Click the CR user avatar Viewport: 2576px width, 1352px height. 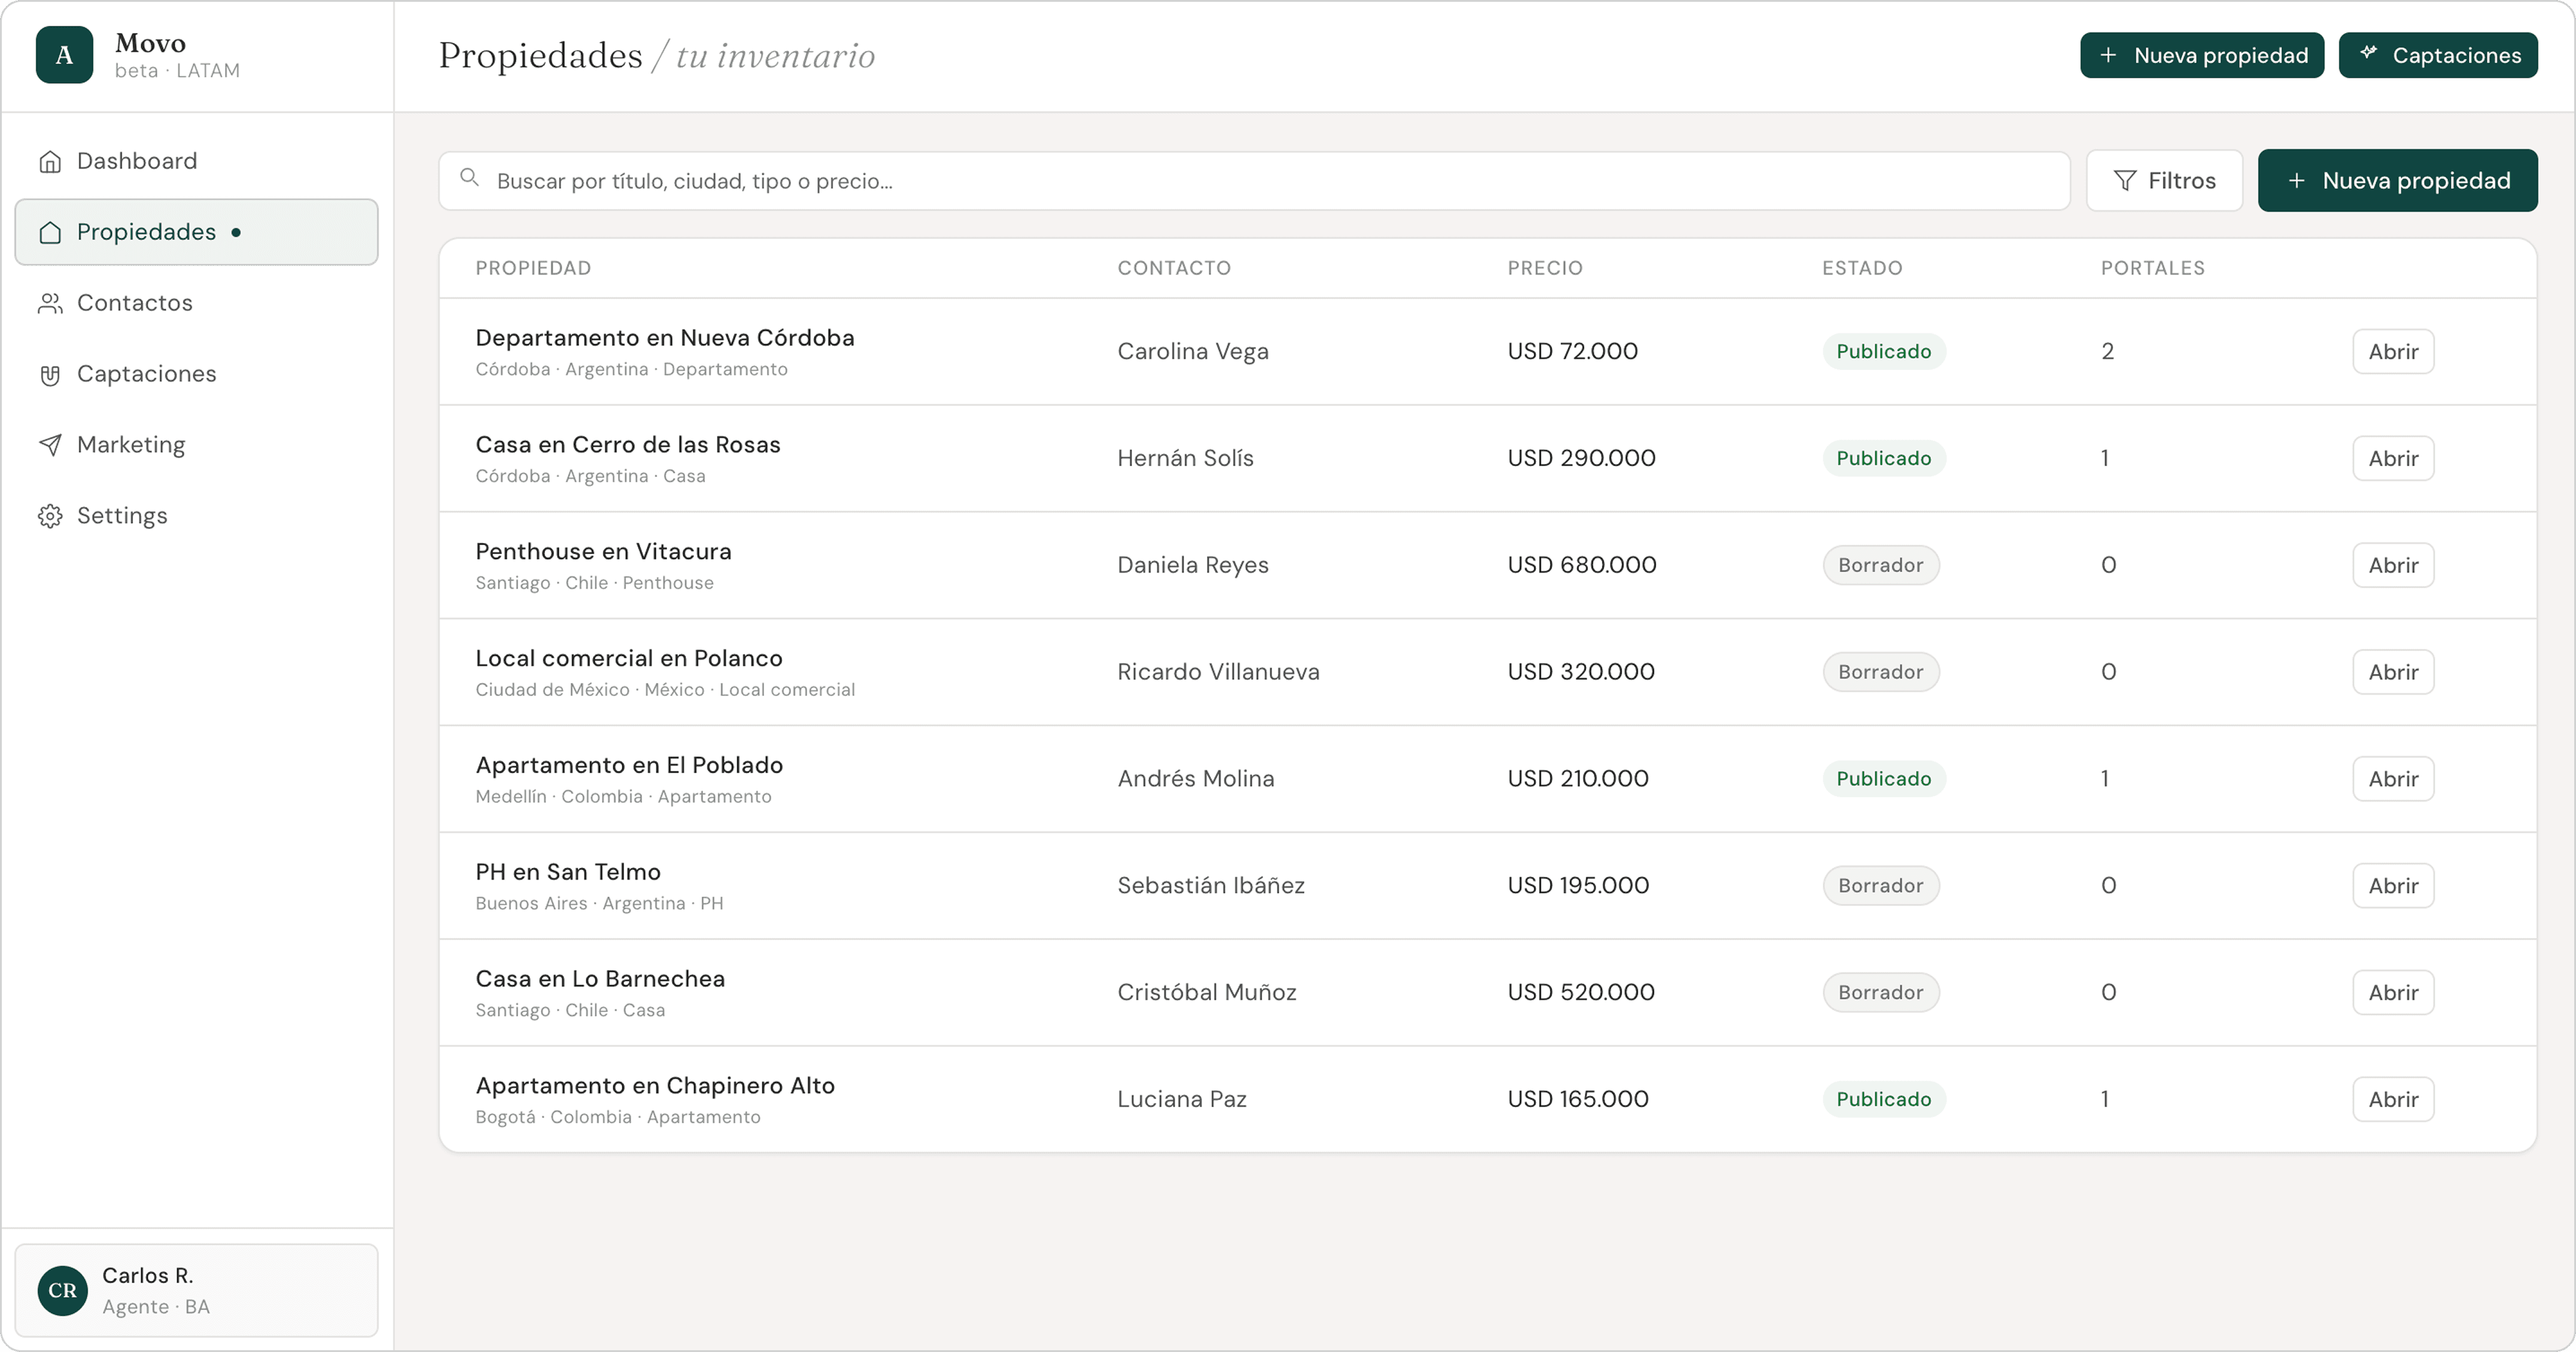62,1290
